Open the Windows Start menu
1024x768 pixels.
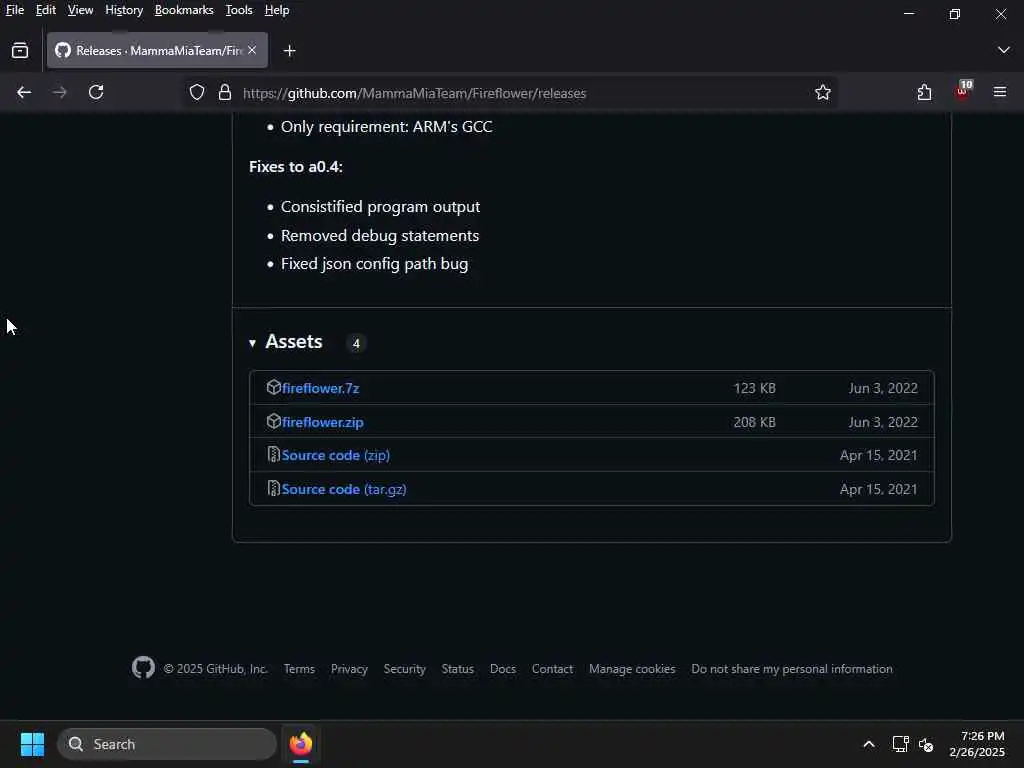(32, 744)
